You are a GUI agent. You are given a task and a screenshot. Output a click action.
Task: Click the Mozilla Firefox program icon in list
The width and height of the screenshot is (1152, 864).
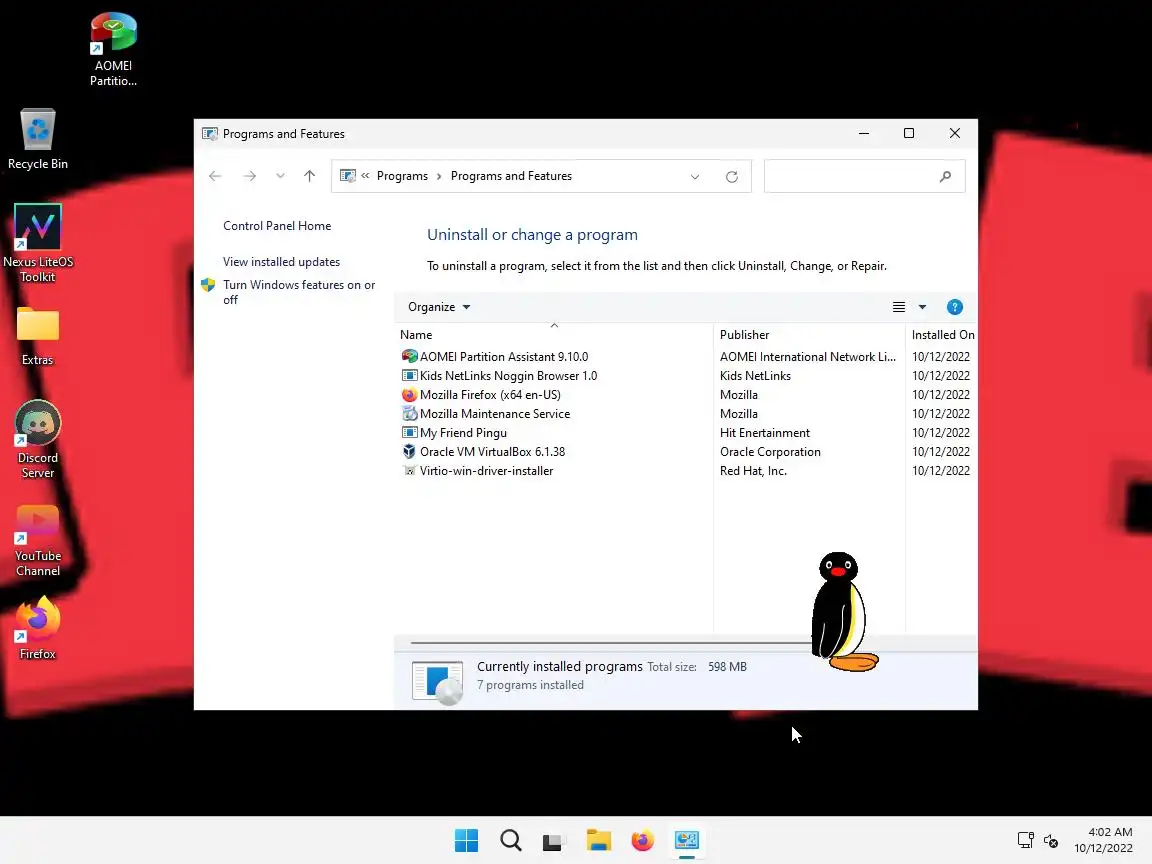(x=409, y=395)
